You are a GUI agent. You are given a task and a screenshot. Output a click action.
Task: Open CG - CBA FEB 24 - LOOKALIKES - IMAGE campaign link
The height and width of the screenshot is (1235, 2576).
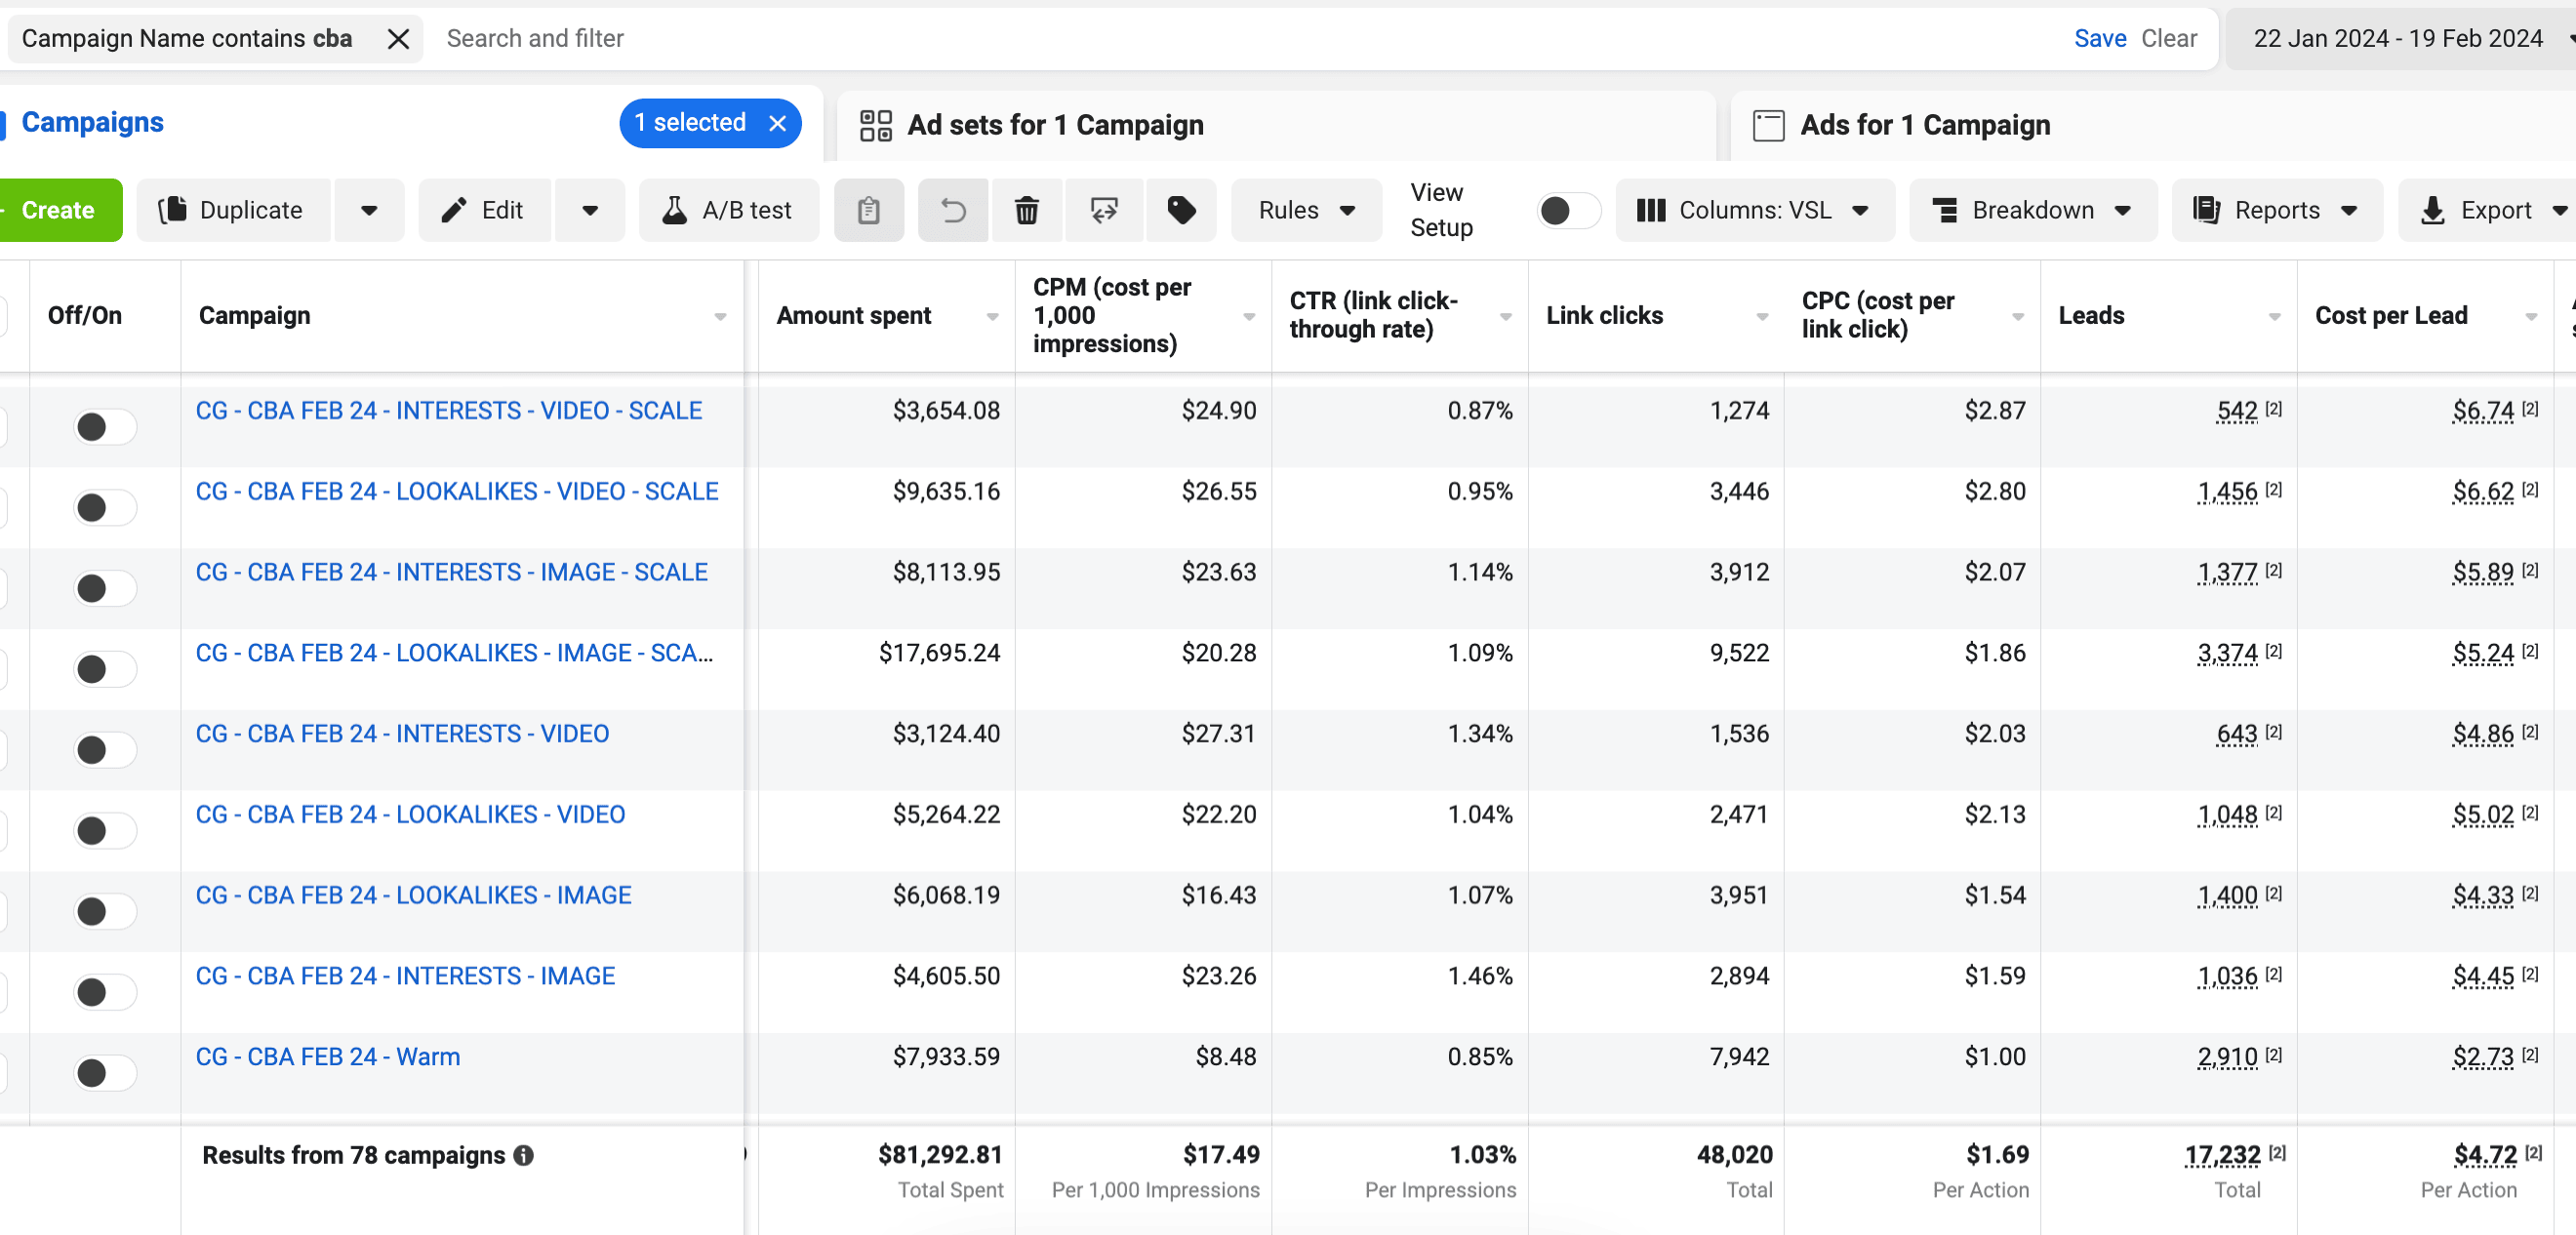pos(413,895)
